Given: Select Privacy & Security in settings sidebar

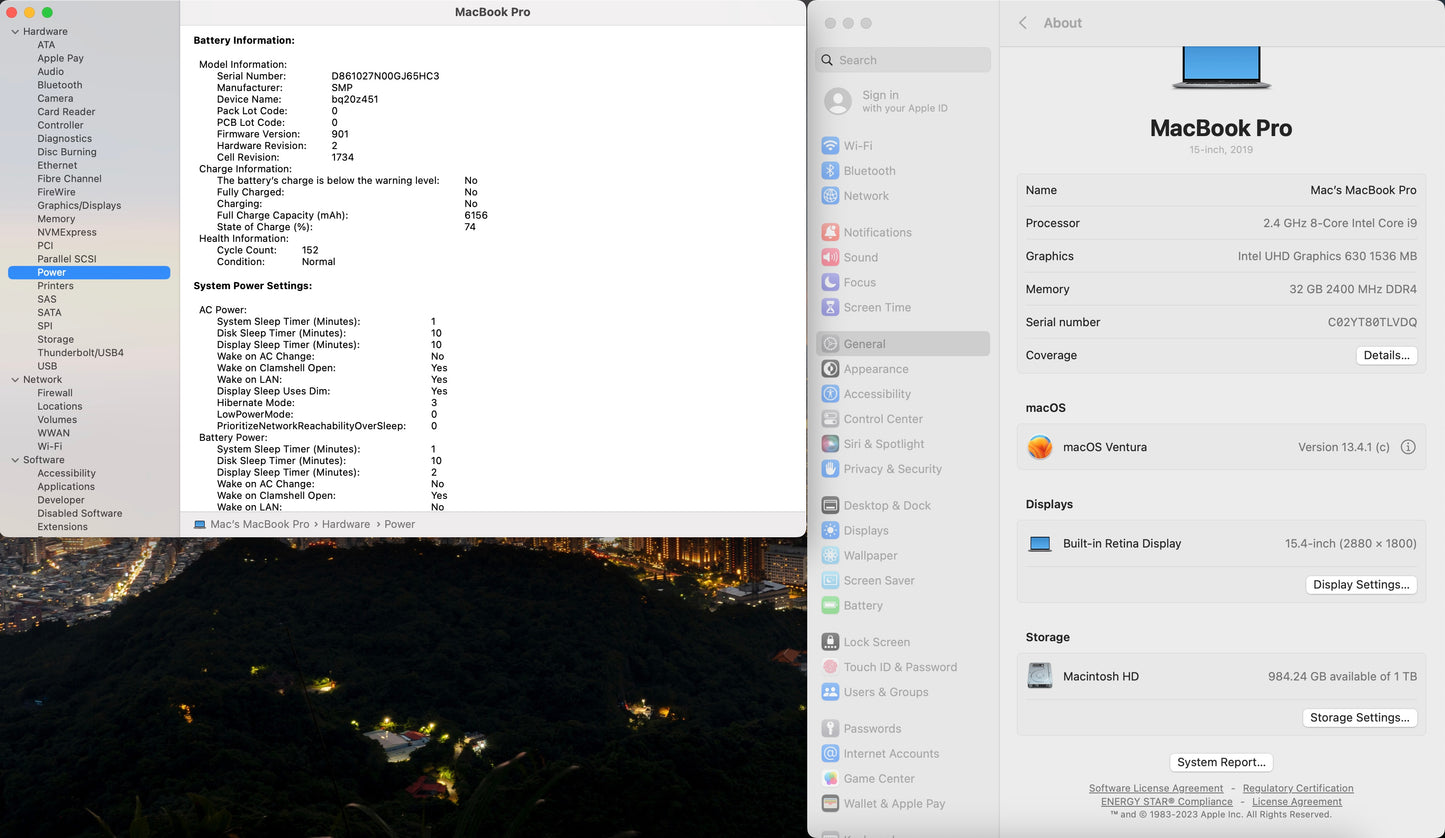Looking at the screenshot, I should coord(892,469).
